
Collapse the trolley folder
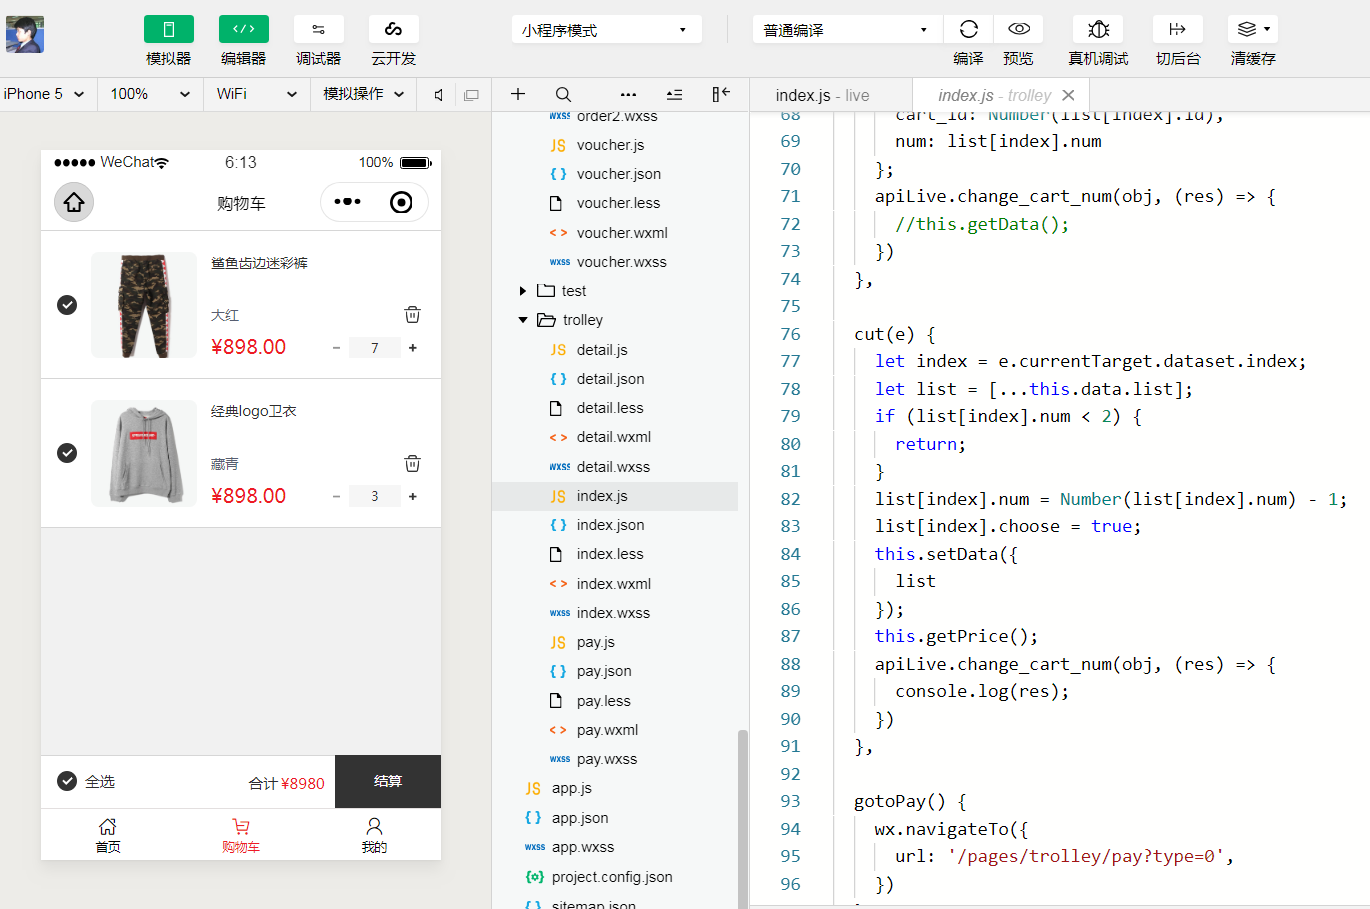523,320
